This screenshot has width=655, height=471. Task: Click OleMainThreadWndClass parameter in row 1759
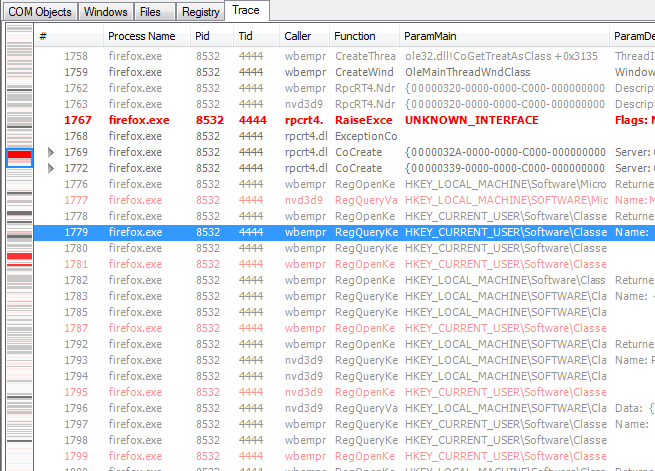467,72
